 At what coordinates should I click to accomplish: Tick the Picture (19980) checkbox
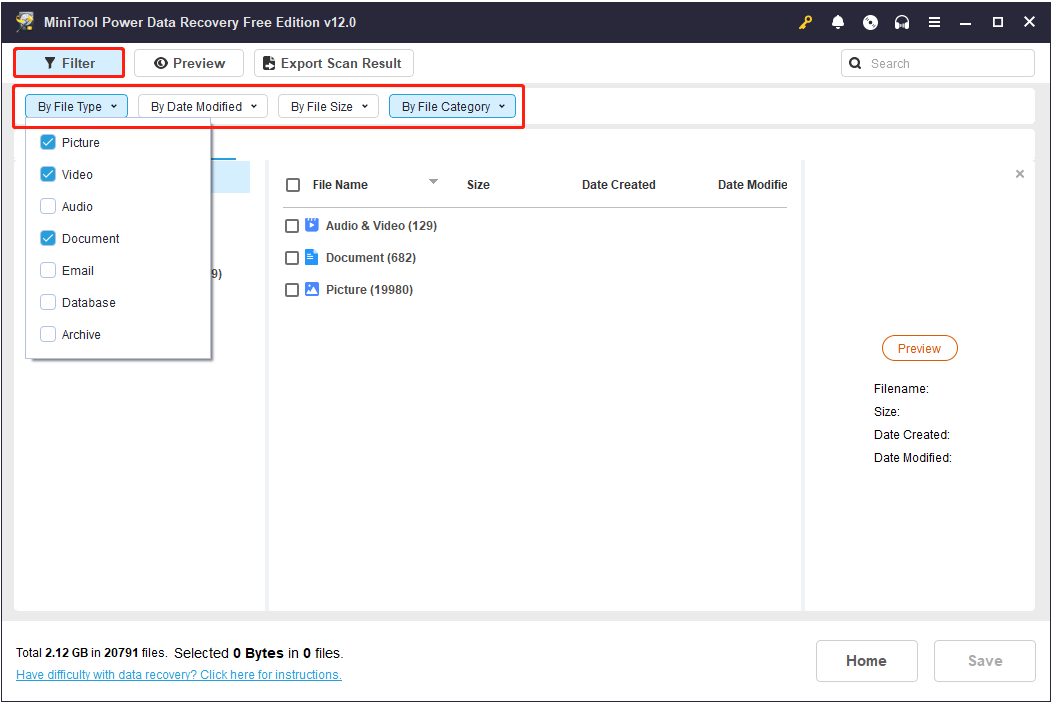click(x=292, y=290)
